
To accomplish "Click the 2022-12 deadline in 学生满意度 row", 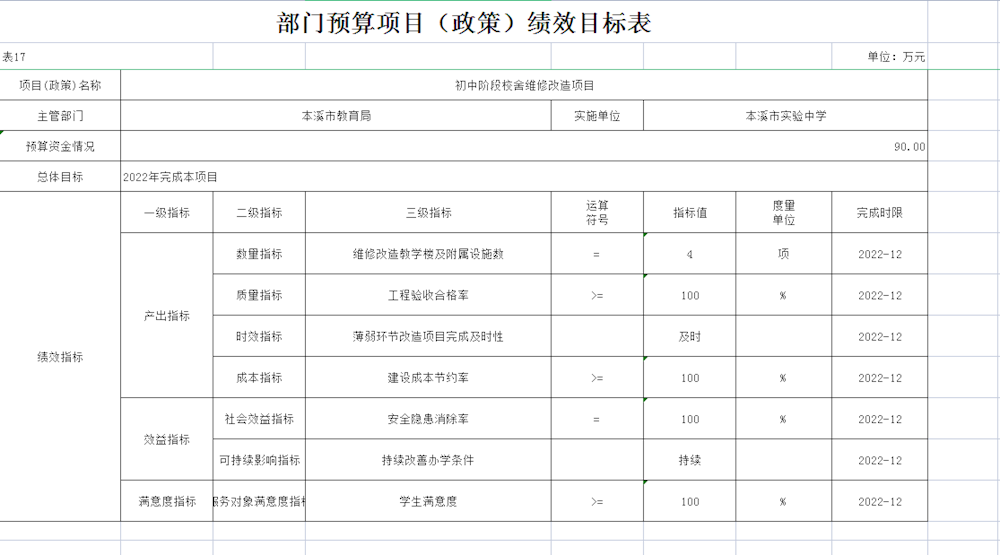I will pos(879,501).
